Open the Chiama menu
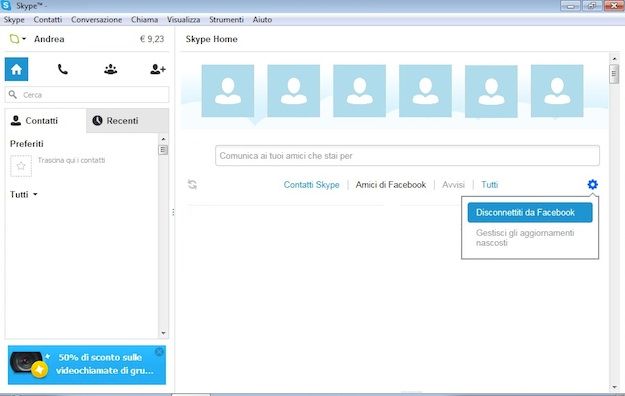Image resolution: width=625 pixels, height=396 pixels. tap(144, 20)
